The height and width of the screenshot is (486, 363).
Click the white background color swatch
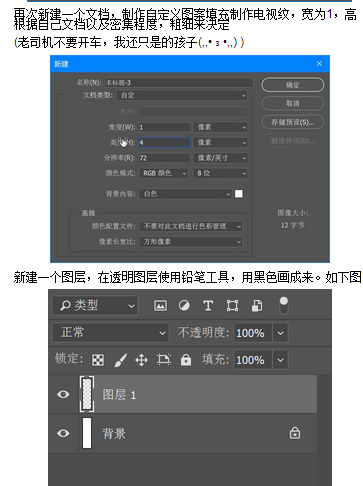(x=239, y=194)
